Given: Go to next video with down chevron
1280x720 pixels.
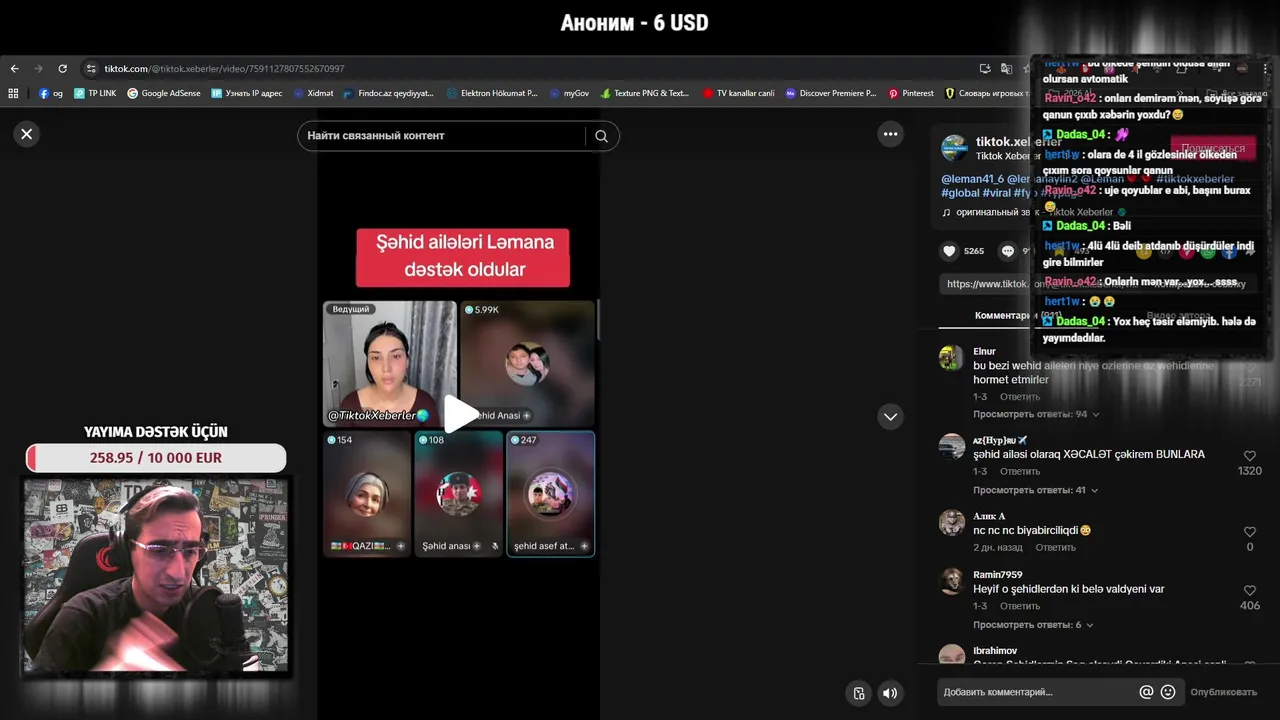Looking at the screenshot, I should tap(890, 416).
